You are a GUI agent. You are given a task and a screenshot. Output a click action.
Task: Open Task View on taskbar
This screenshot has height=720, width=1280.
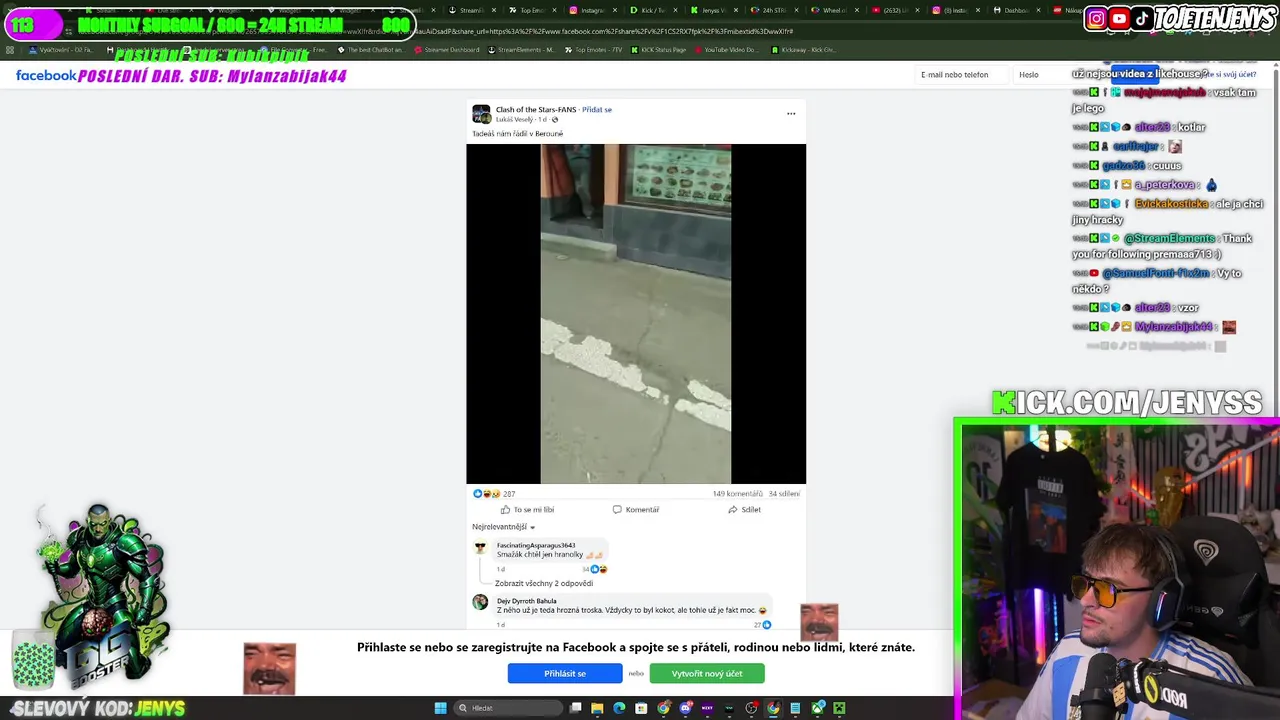[x=575, y=708]
